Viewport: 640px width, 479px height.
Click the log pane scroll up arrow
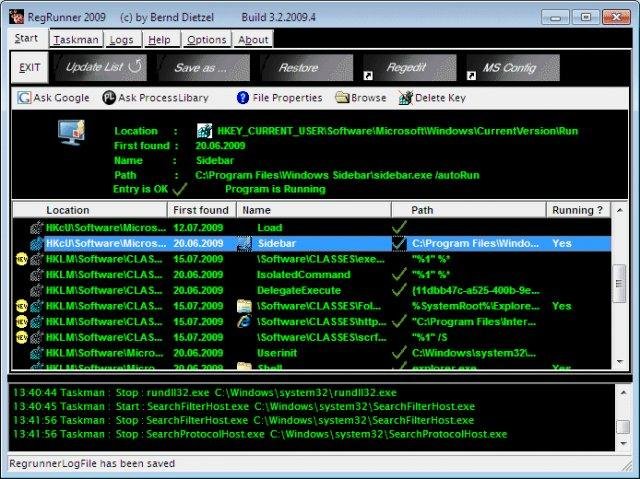pos(623,393)
